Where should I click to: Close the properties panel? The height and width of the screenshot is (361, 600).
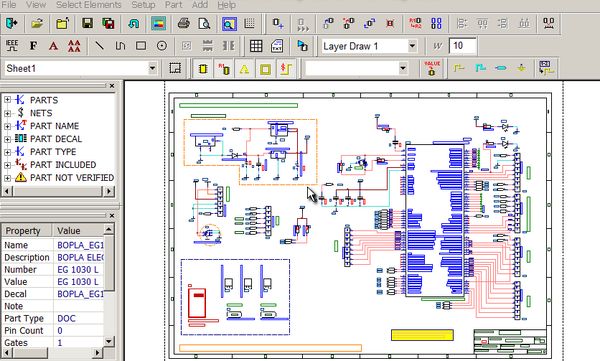[x=112, y=216]
